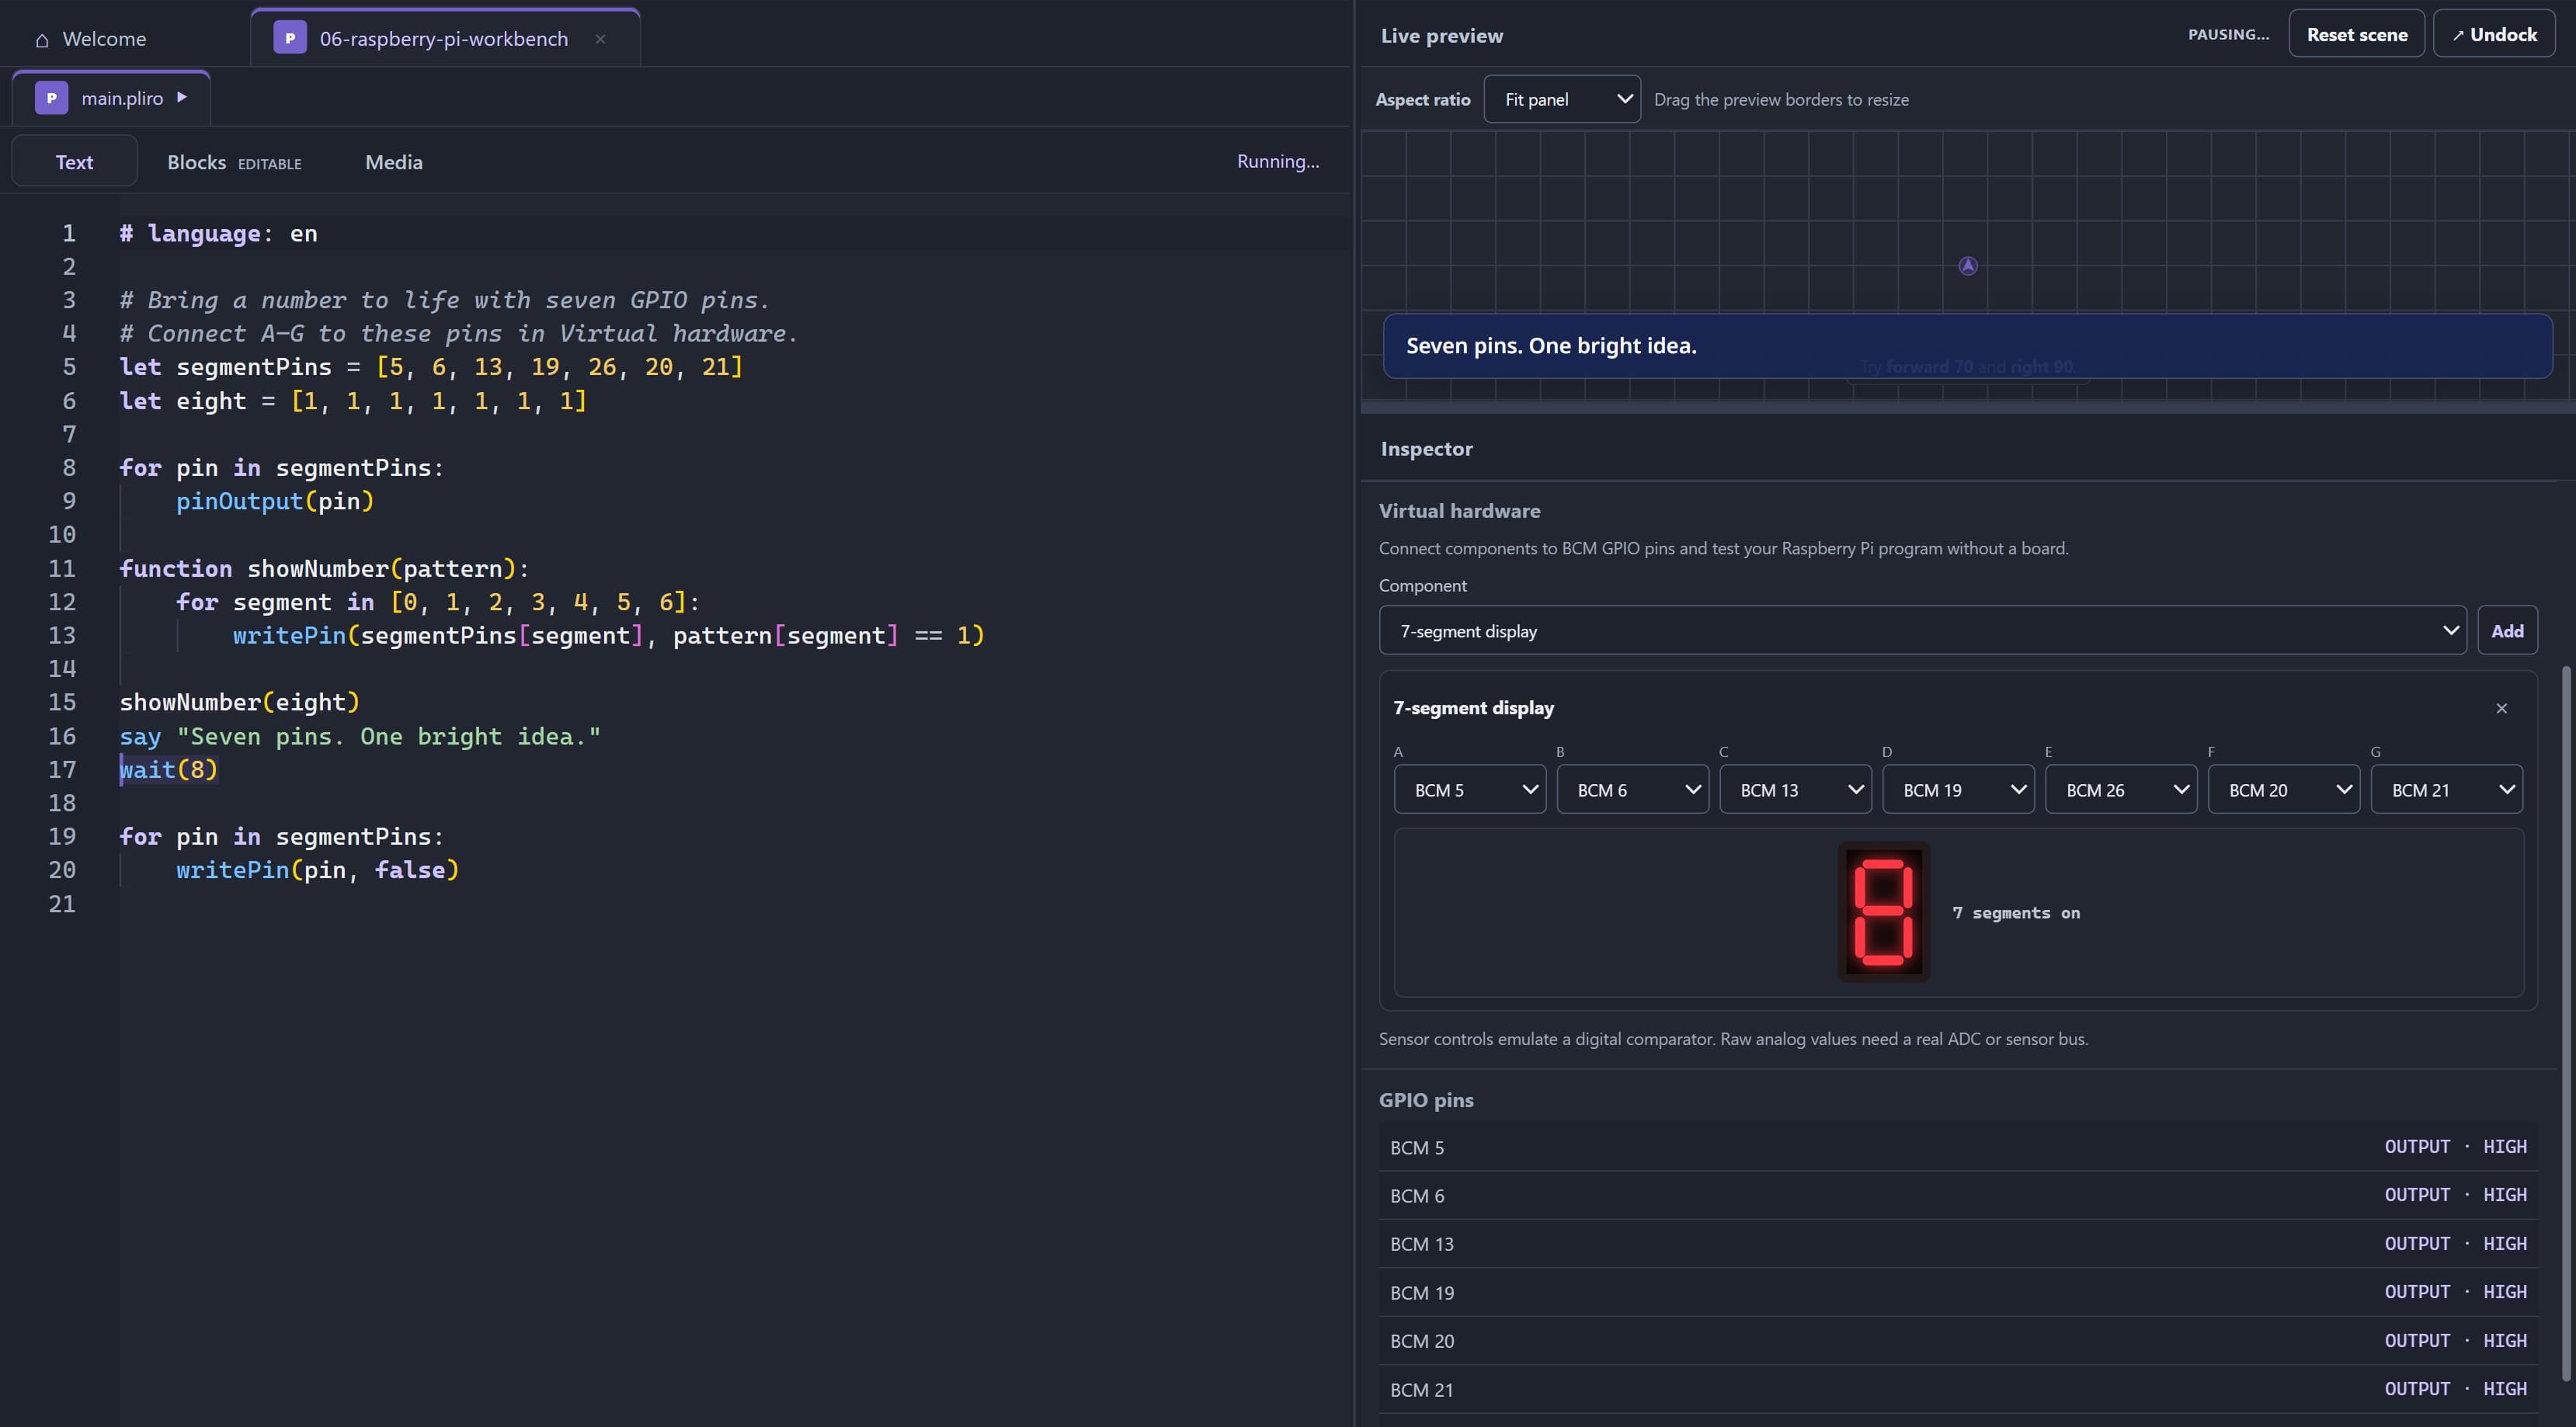The height and width of the screenshot is (1427, 2576).
Task: Switch to the Welcome tab
Action: (92, 39)
